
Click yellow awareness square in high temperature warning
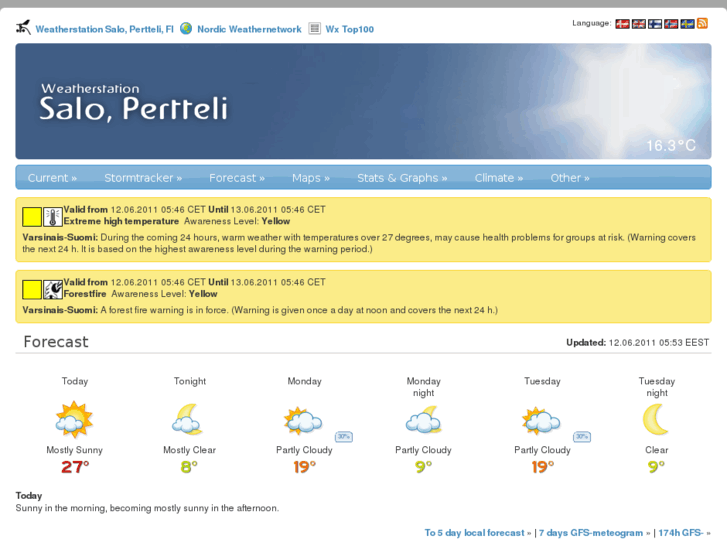coord(32,217)
